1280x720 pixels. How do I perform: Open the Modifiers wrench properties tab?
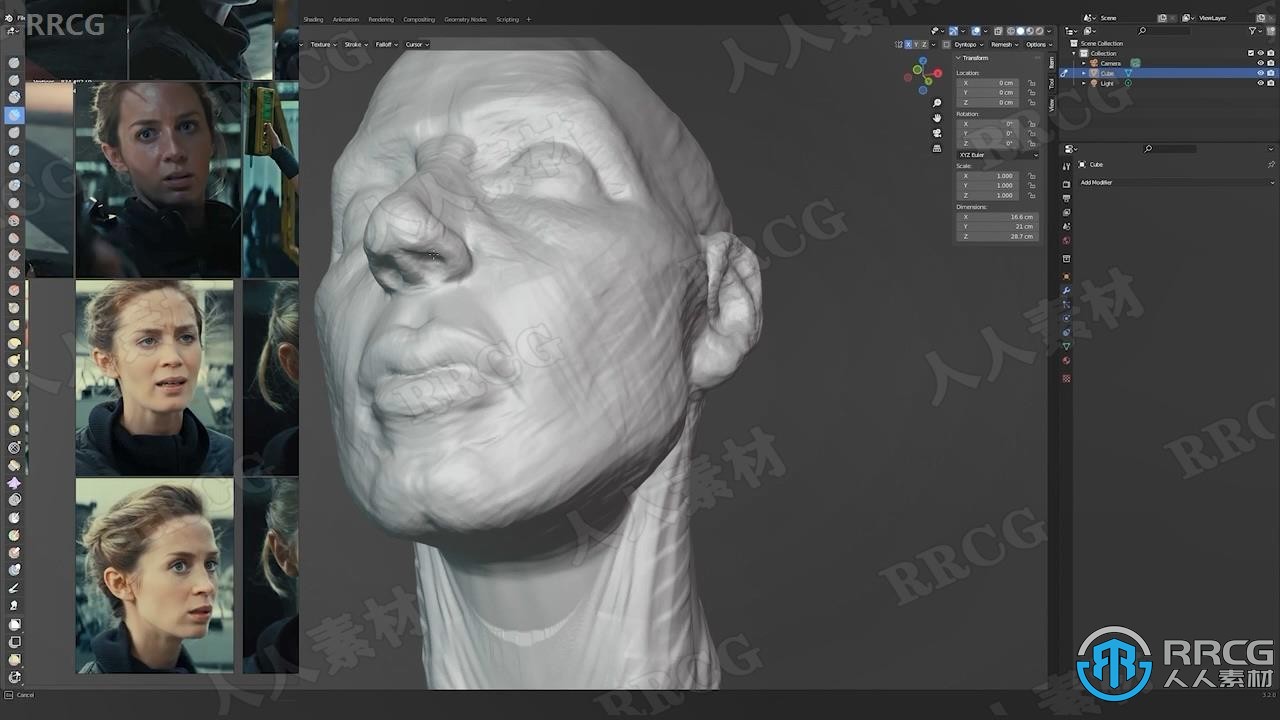click(1066, 289)
